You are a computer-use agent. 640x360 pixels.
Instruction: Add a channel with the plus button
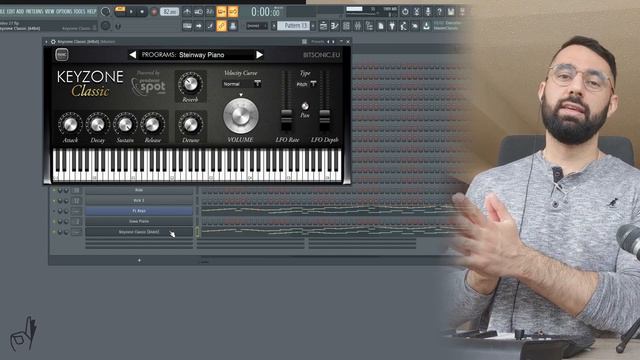[139, 260]
